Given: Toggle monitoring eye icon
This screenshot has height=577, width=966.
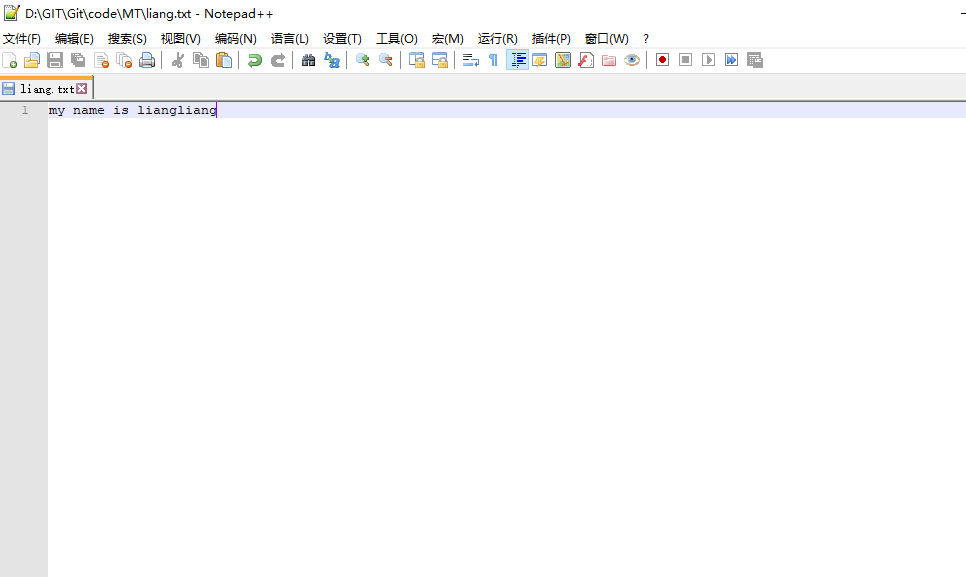Looking at the screenshot, I should pos(632,60).
